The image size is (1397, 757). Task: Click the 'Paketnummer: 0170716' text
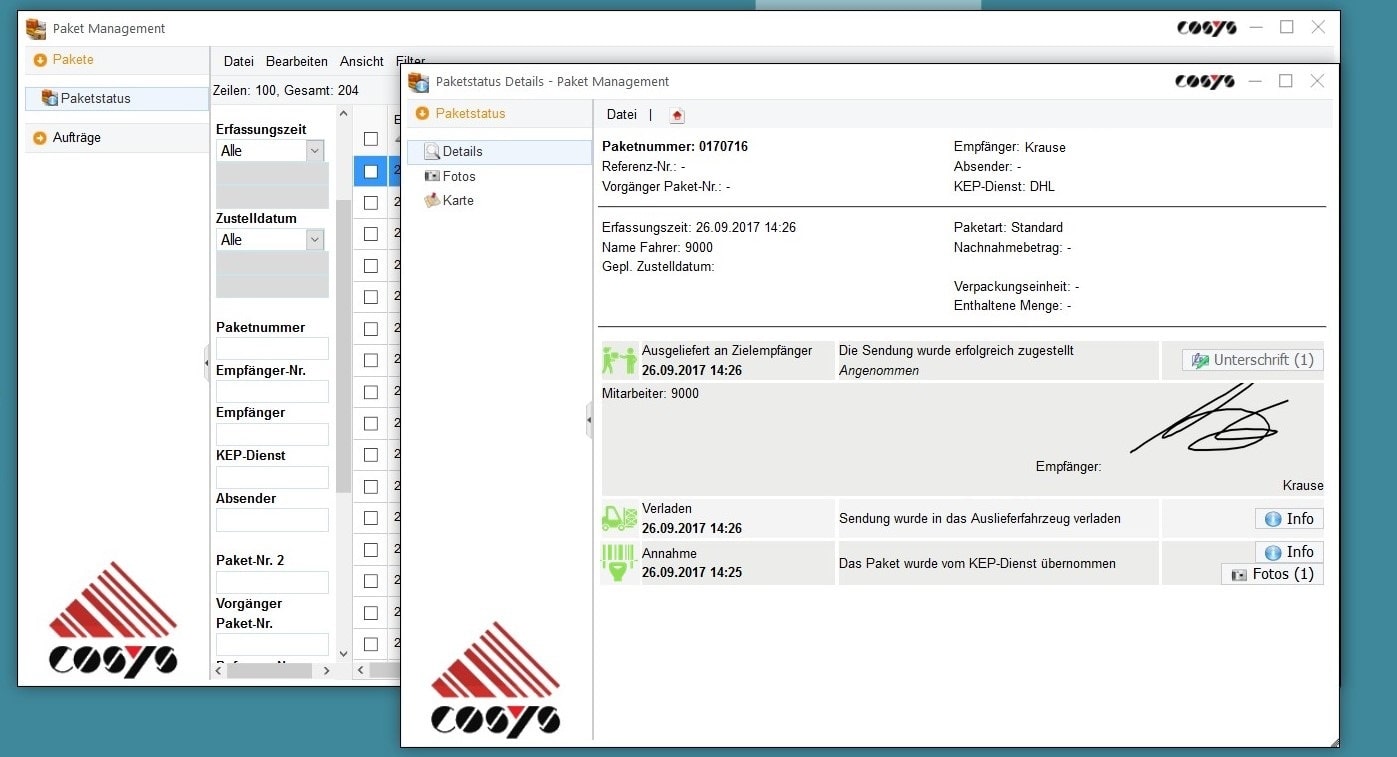coord(675,147)
